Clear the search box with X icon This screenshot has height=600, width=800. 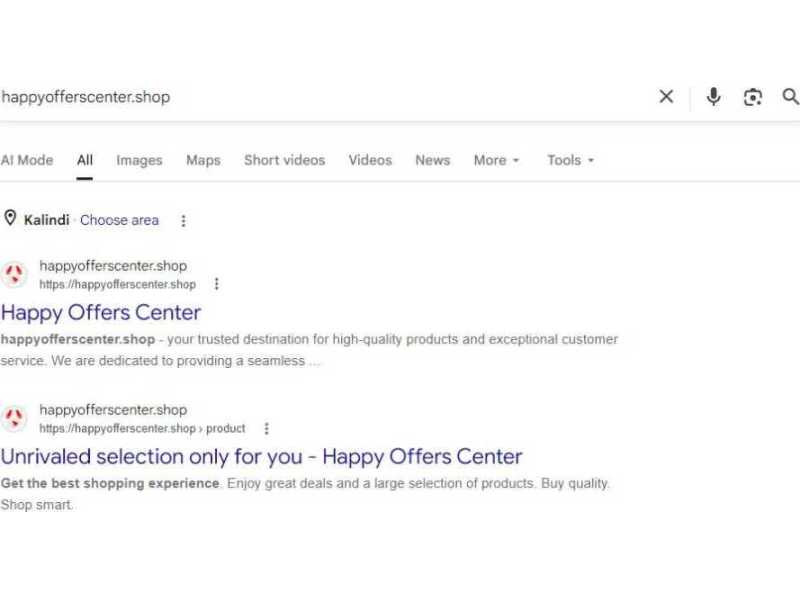(x=666, y=96)
